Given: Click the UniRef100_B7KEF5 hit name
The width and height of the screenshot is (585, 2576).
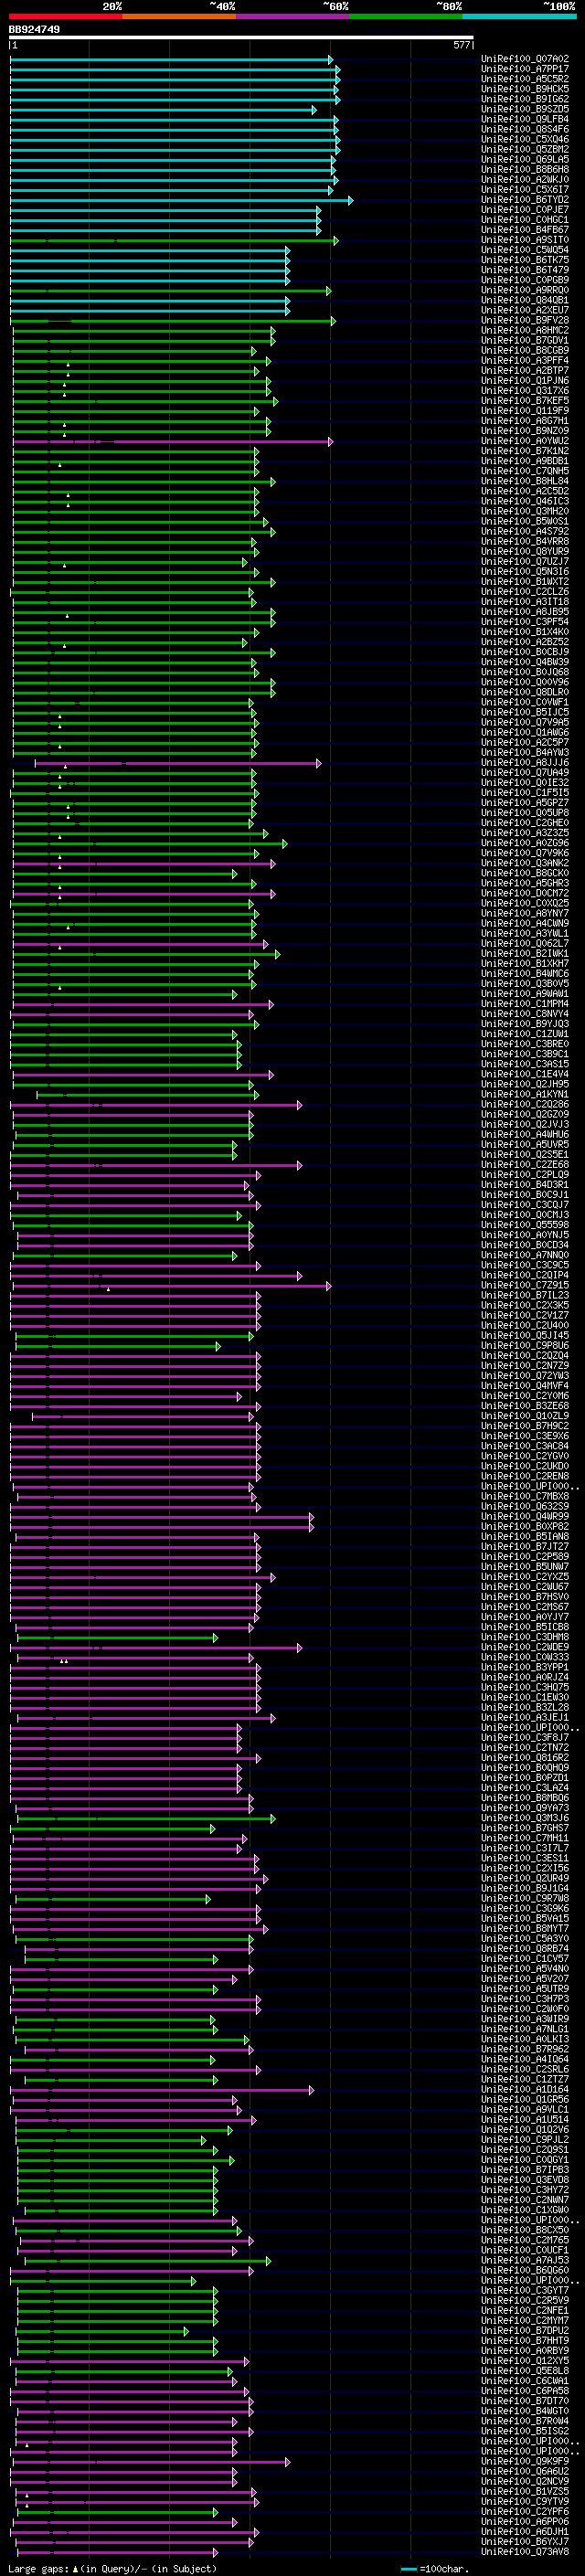Looking at the screenshot, I should tap(525, 401).
